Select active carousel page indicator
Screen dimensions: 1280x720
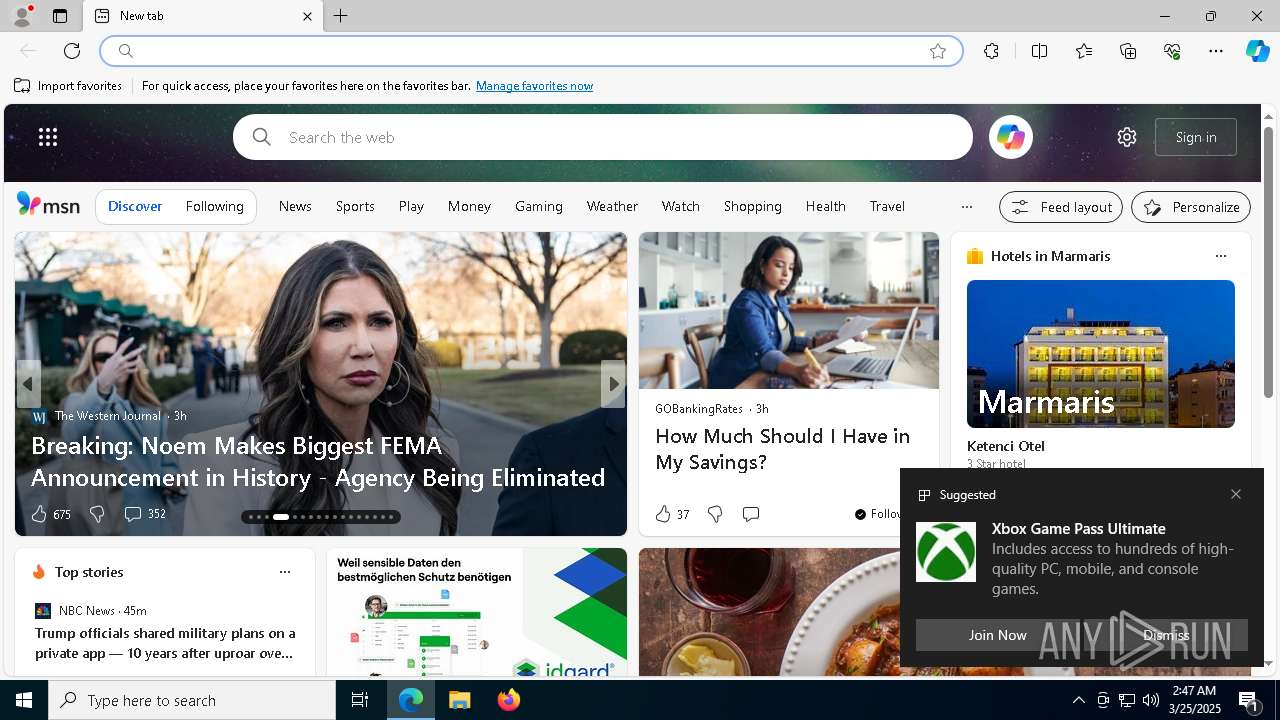pos(281,517)
